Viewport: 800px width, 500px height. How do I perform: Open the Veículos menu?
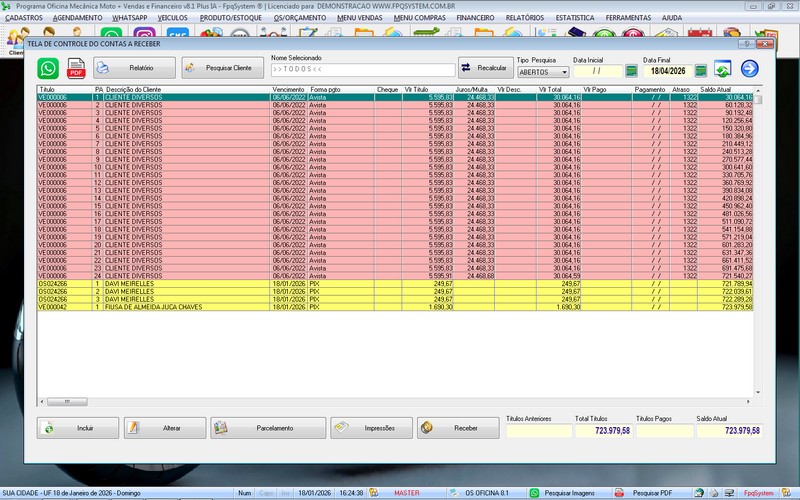pyautogui.click(x=173, y=18)
